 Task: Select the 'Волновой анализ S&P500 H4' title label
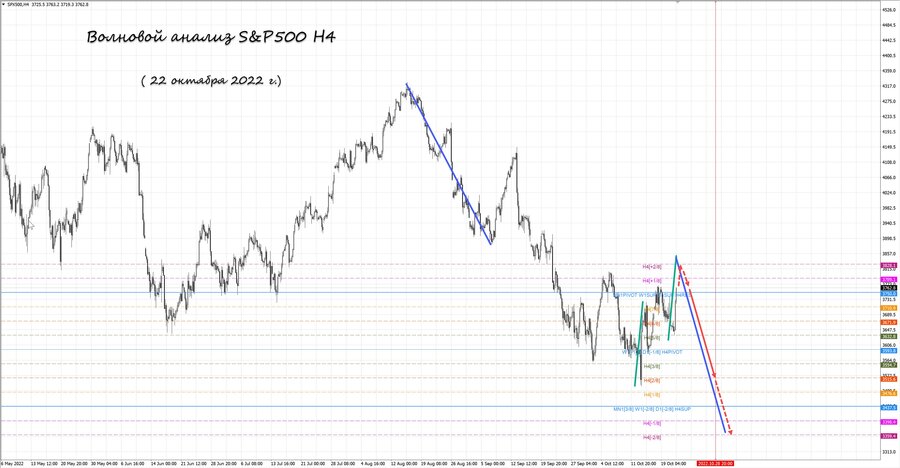point(211,37)
